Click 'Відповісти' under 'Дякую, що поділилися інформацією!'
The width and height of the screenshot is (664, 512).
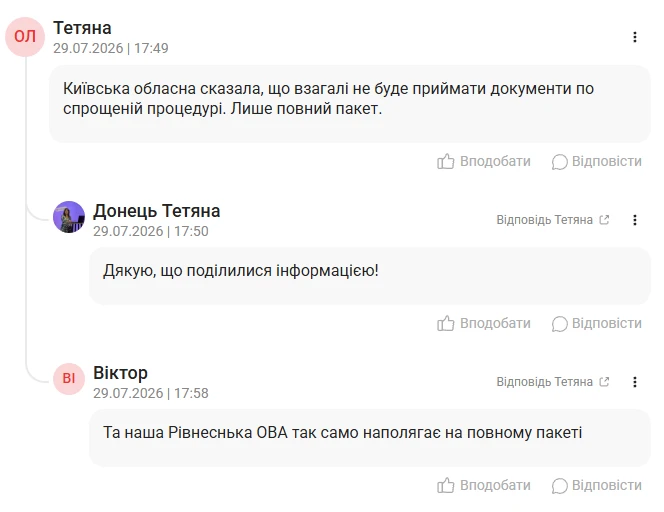[606, 324]
